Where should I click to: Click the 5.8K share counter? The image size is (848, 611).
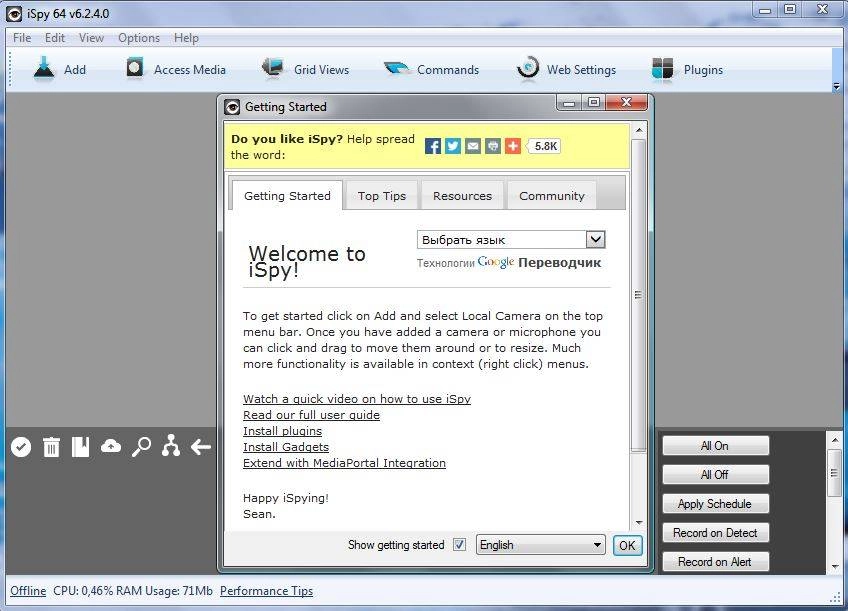545,146
